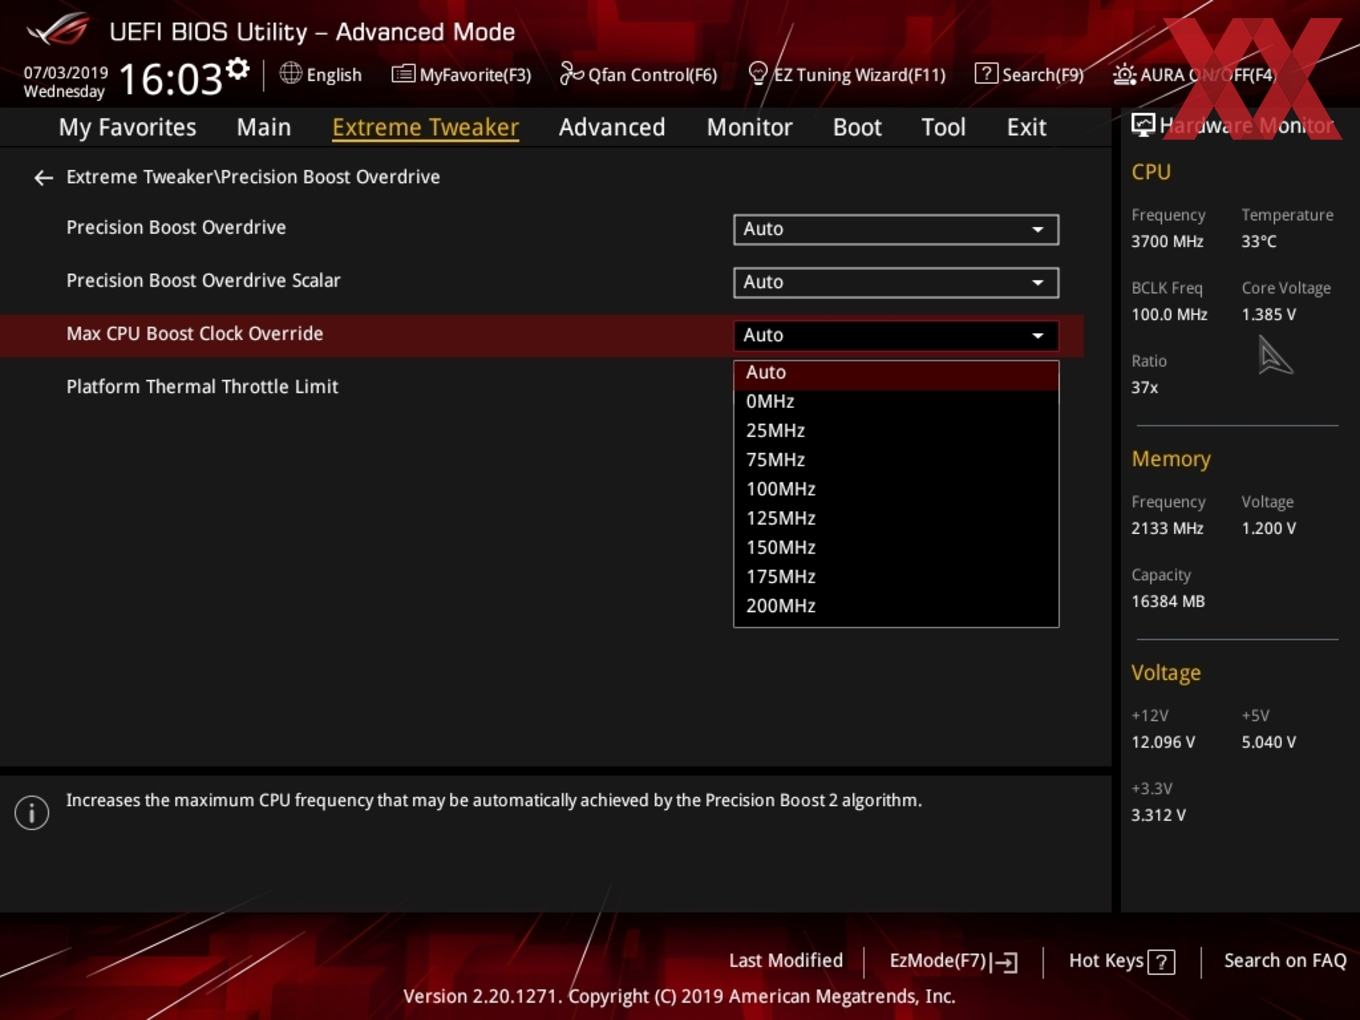The image size is (1360, 1020).
Task: Open Search on FAQ link
Action: [1285, 961]
